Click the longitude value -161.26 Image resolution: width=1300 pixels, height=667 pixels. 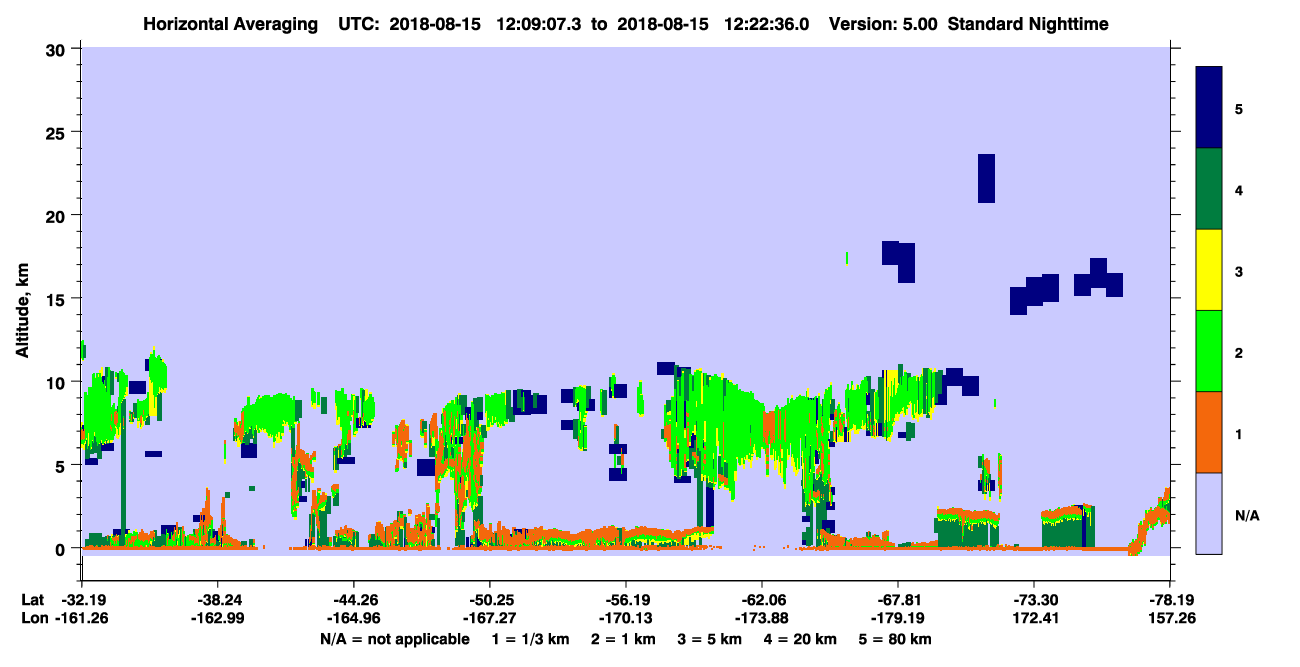click(x=82, y=618)
